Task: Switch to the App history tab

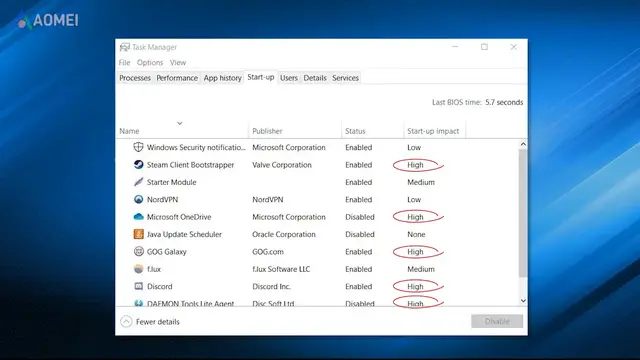Action: tap(222, 78)
